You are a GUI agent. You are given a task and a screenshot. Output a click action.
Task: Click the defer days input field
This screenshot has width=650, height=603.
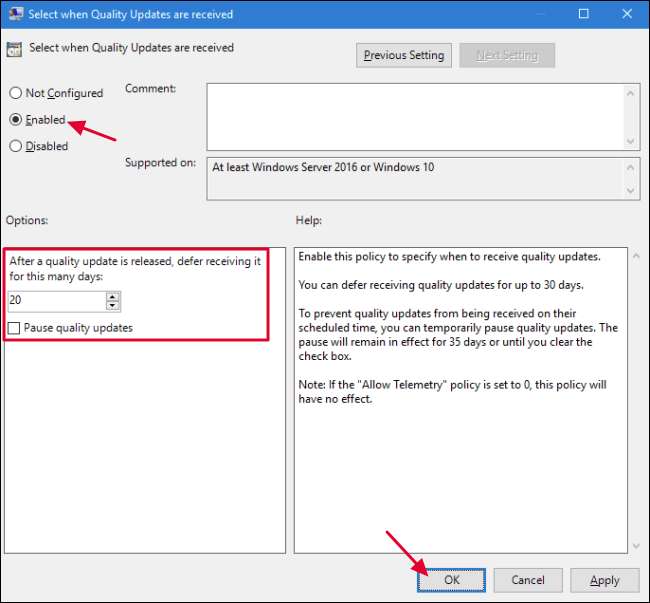[57, 301]
